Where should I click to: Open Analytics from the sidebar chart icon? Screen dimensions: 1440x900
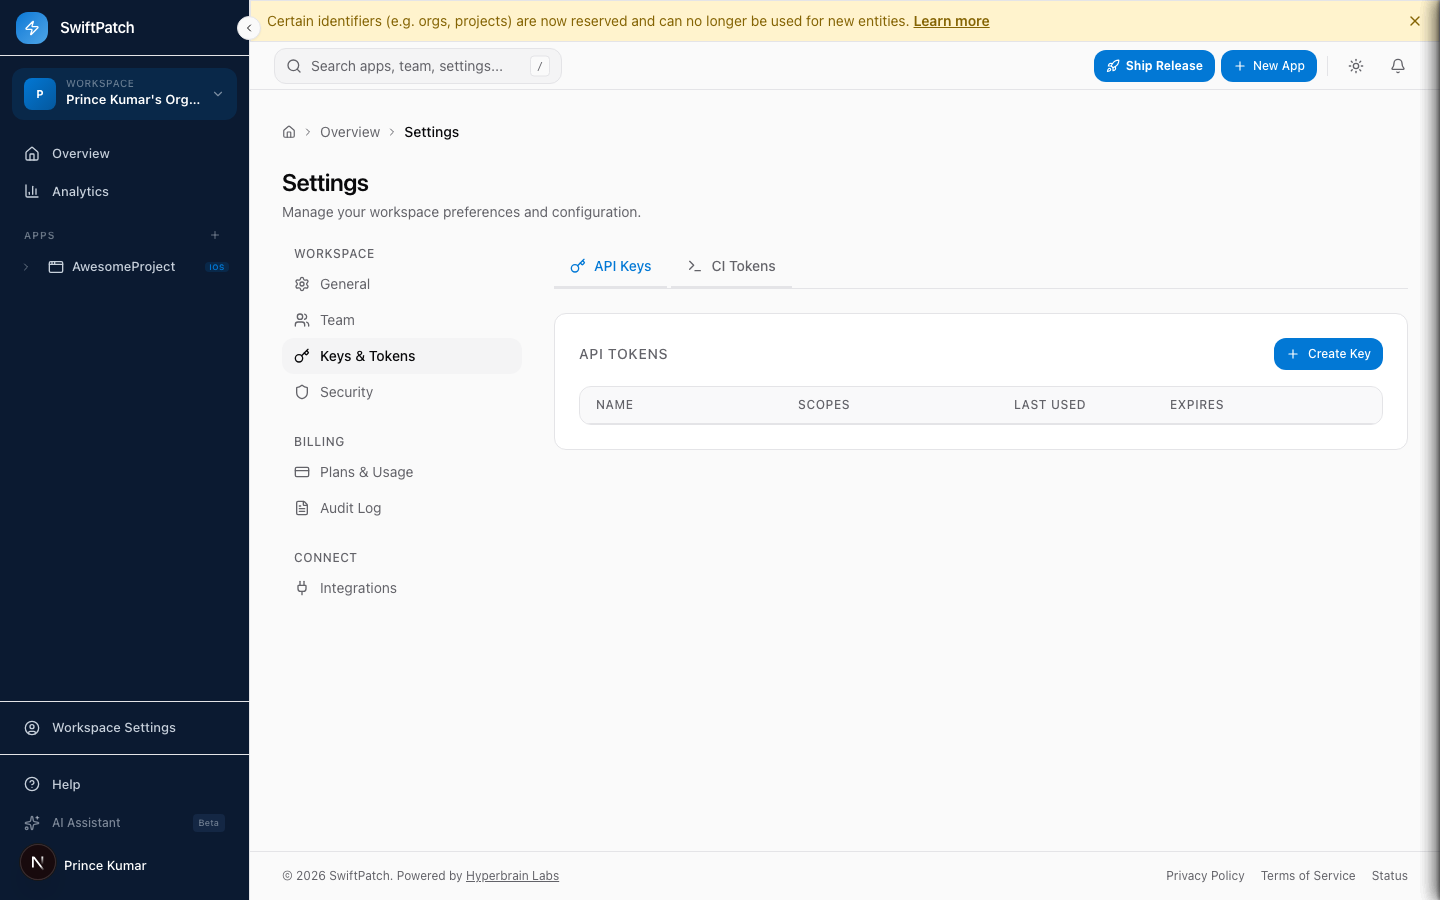point(33,191)
